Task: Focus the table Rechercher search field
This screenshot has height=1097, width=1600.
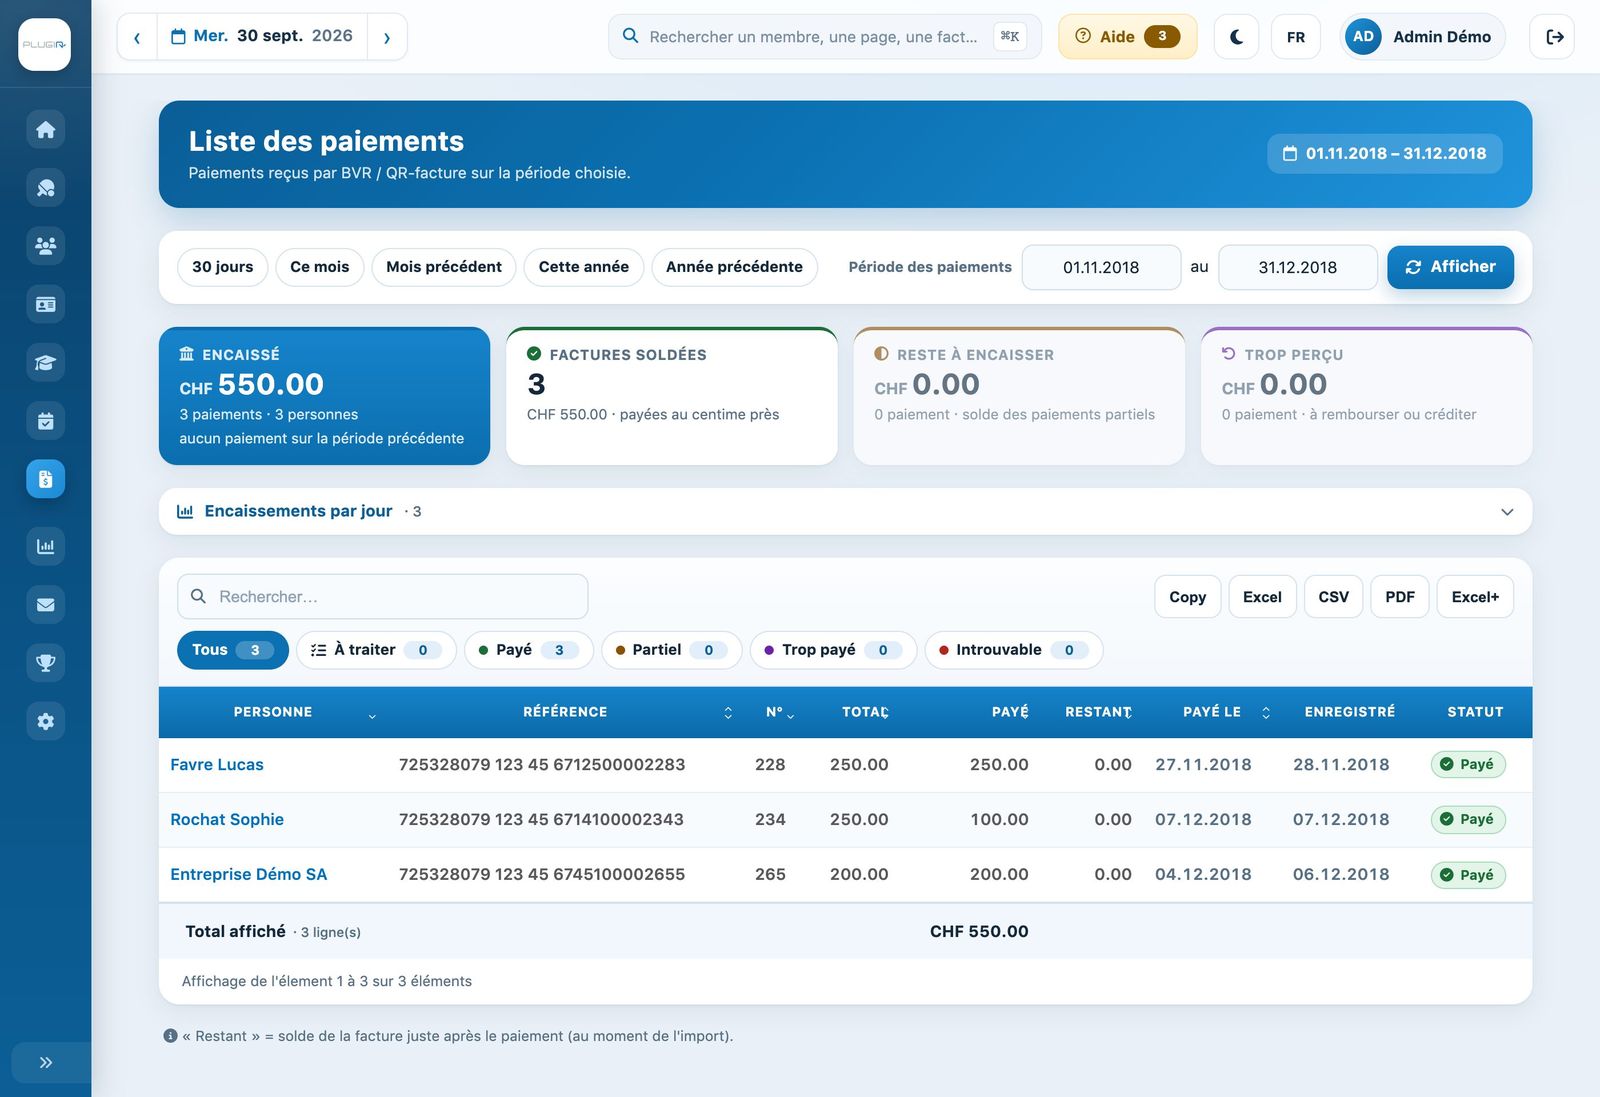Action: (382, 596)
